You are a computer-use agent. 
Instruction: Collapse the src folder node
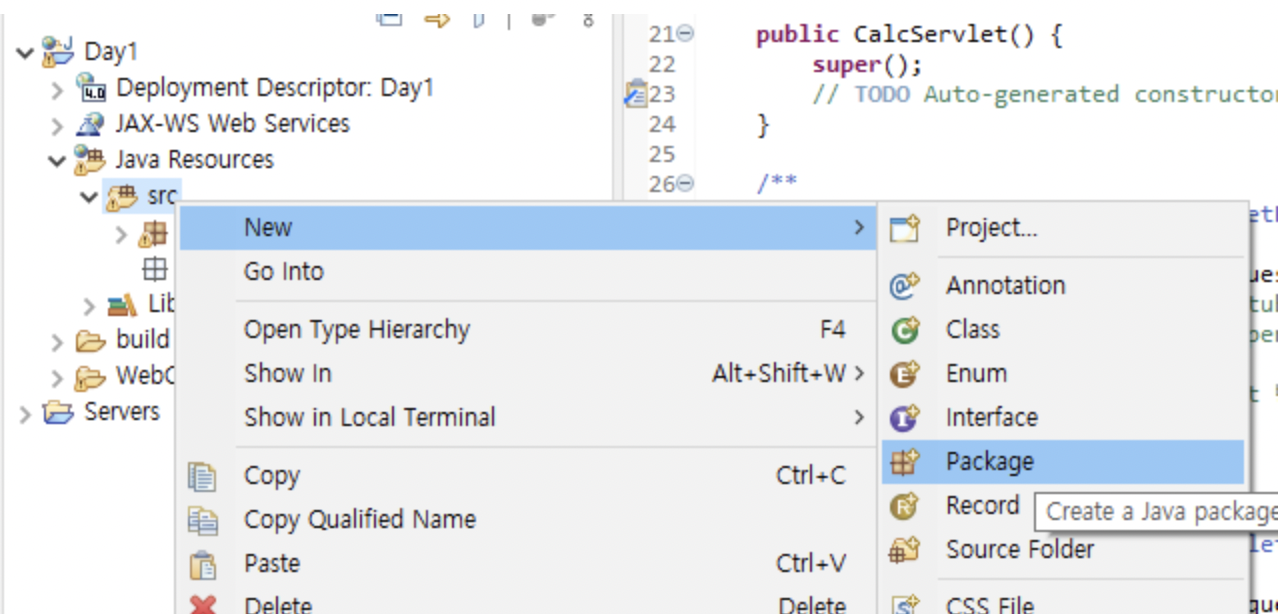pos(89,197)
